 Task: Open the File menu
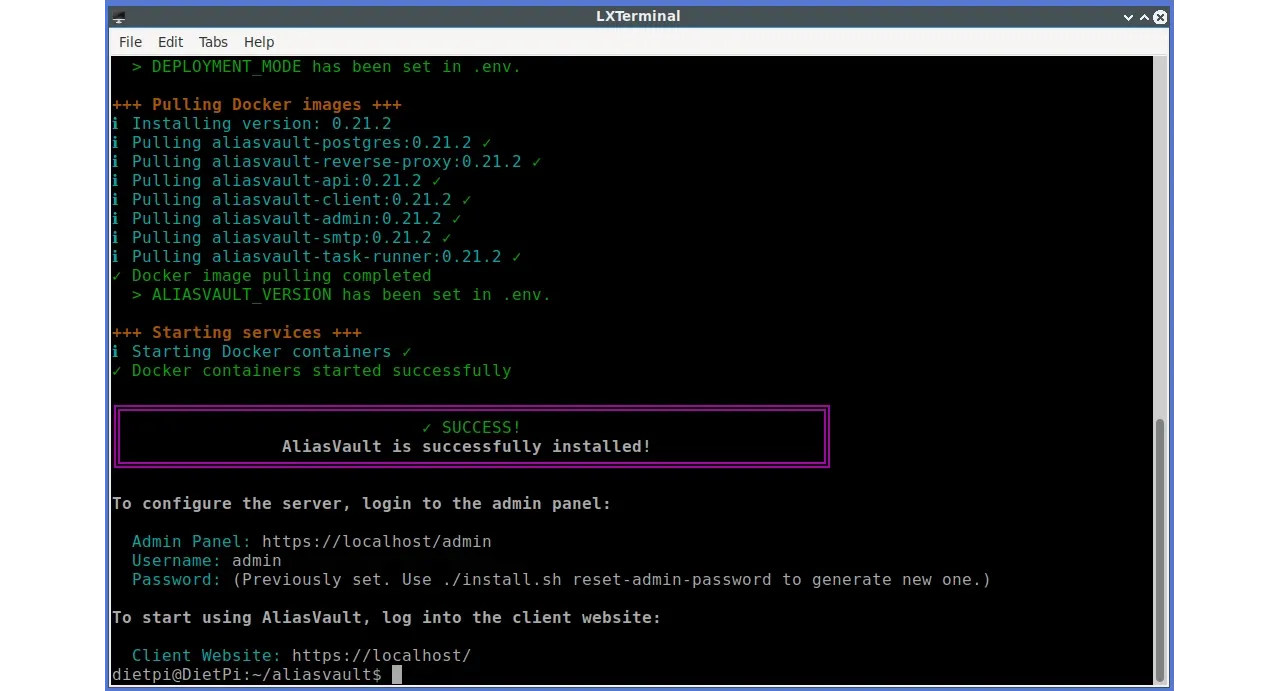click(x=130, y=42)
